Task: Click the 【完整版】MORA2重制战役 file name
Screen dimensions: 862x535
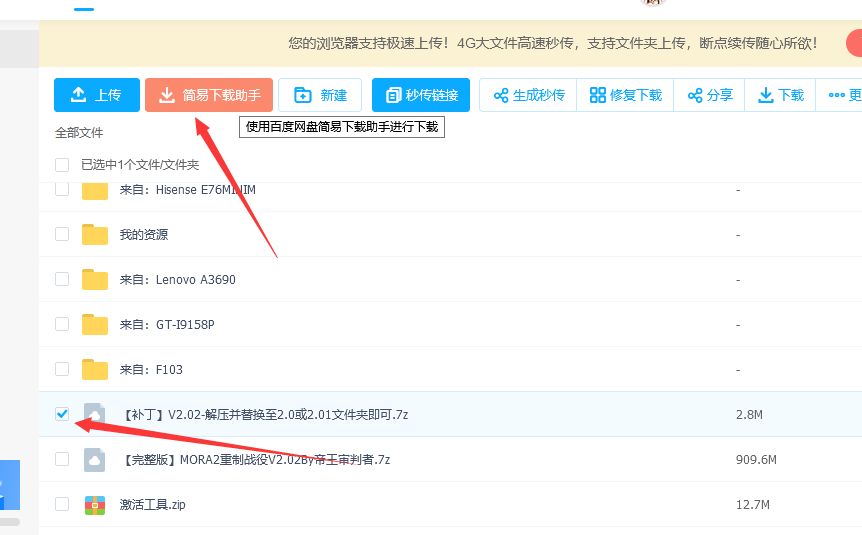Action: click(x=254, y=459)
